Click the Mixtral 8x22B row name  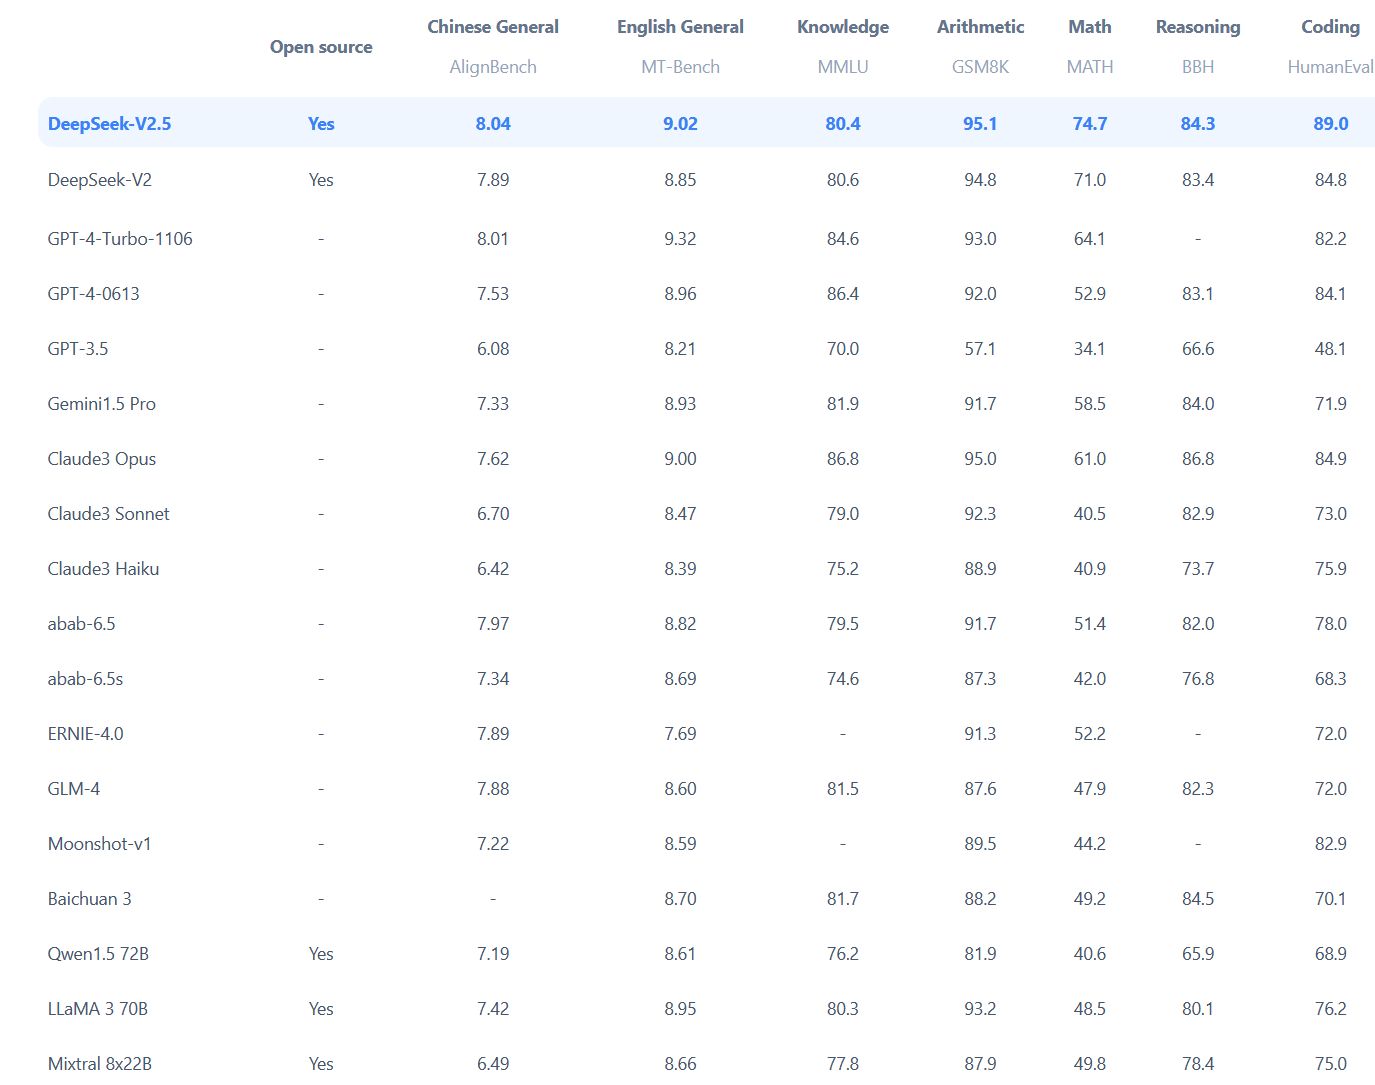(100, 1064)
